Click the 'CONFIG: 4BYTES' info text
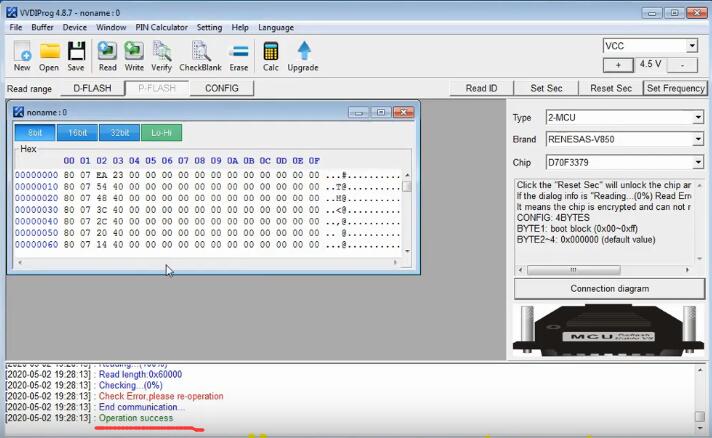Viewport: 712px width, 438px height. click(x=553, y=217)
